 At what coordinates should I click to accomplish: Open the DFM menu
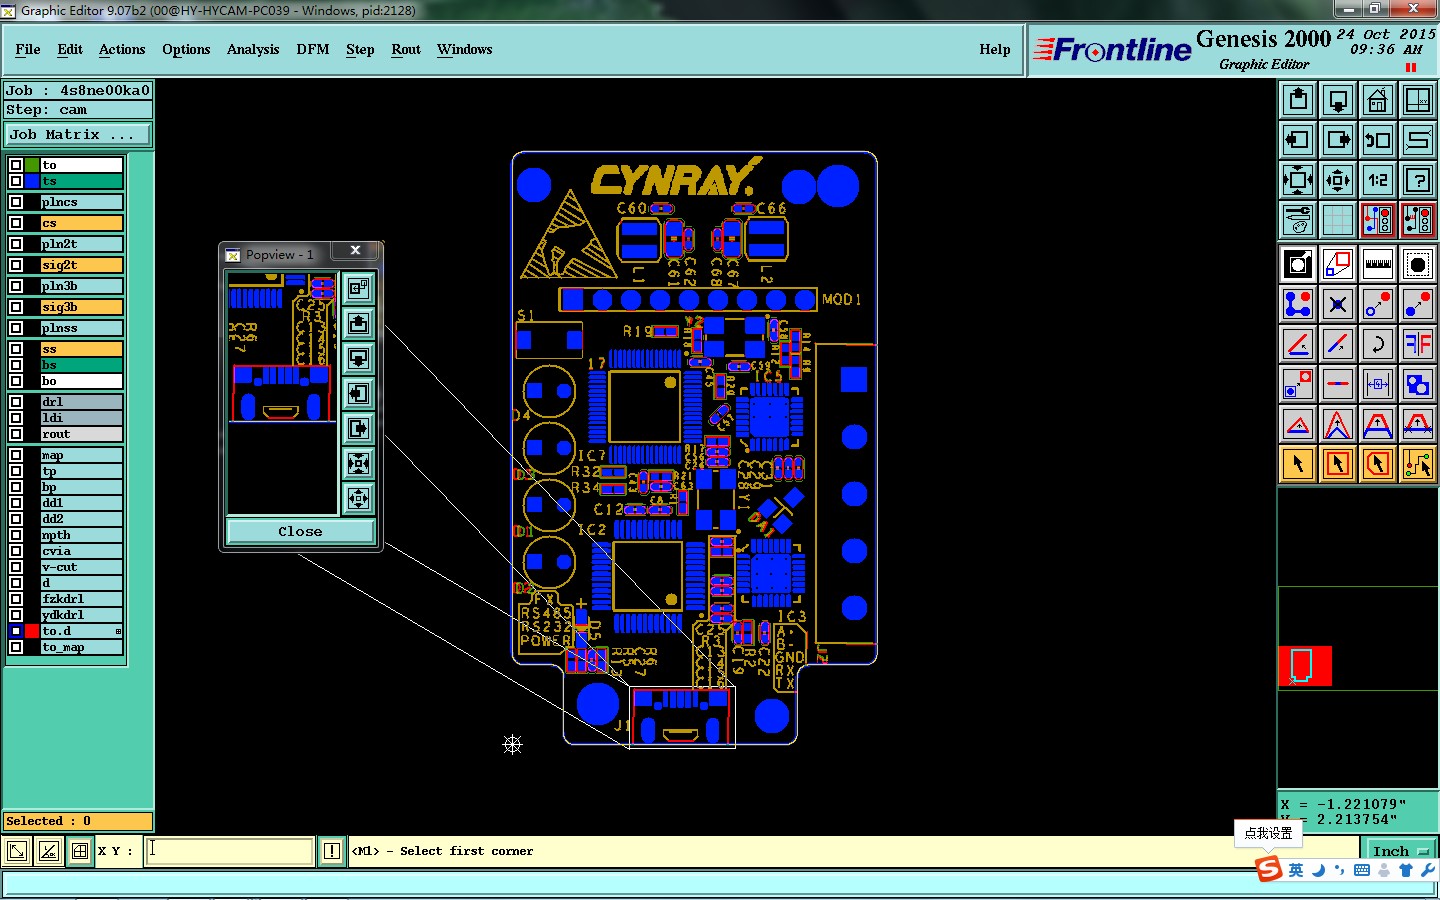point(313,49)
